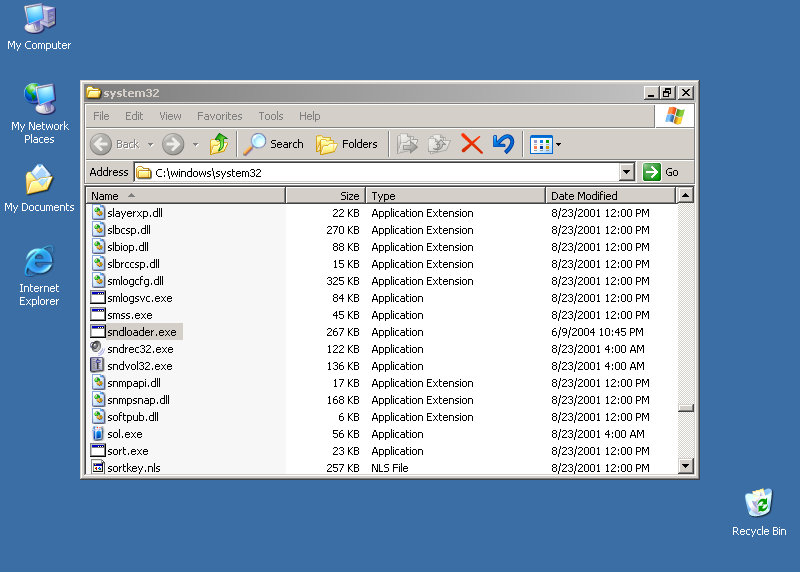
Task: Sort files by the Size column header
Action: (x=325, y=196)
